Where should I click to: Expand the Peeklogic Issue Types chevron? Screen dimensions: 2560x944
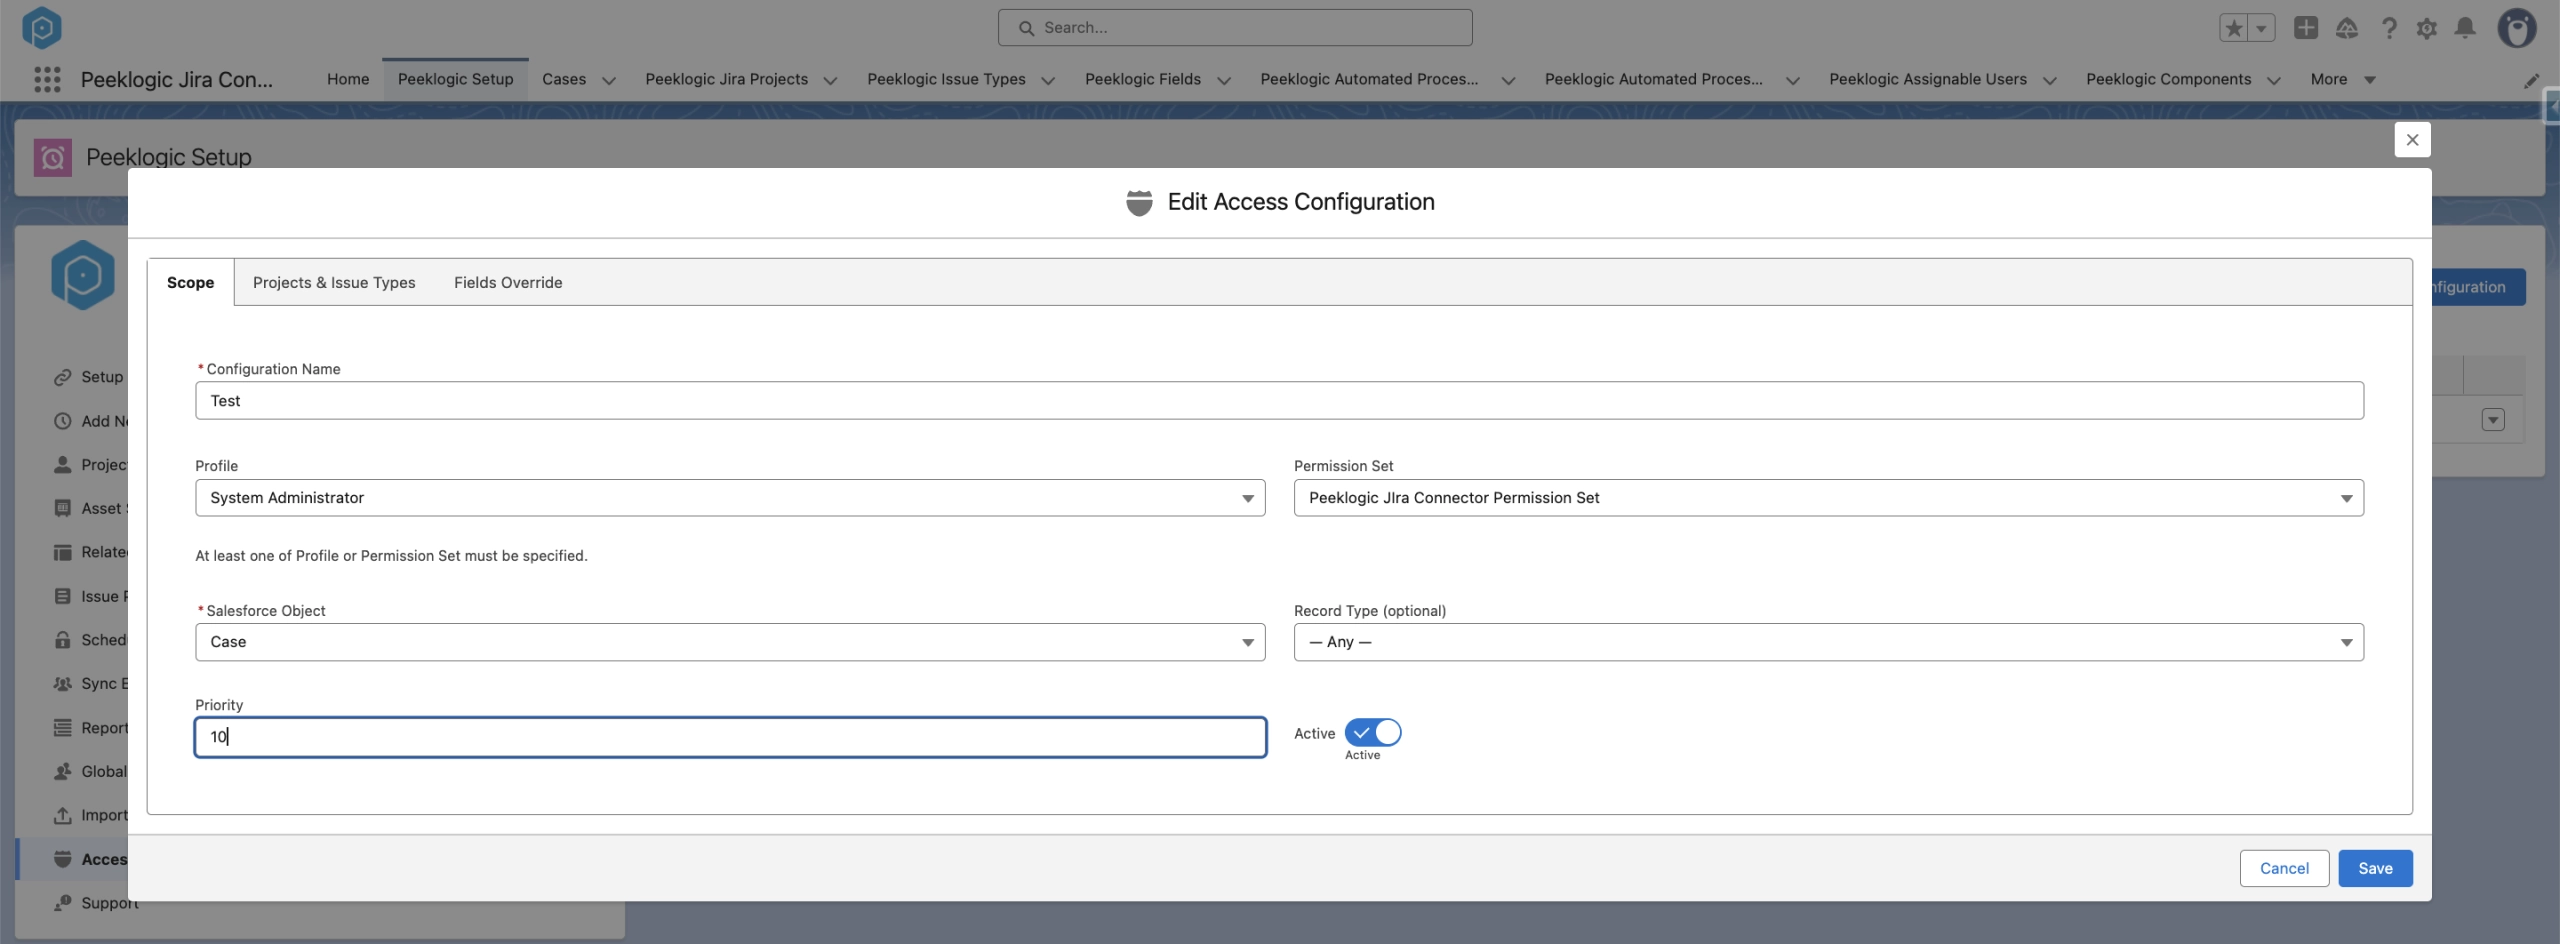pyautogui.click(x=1048, y=80)
